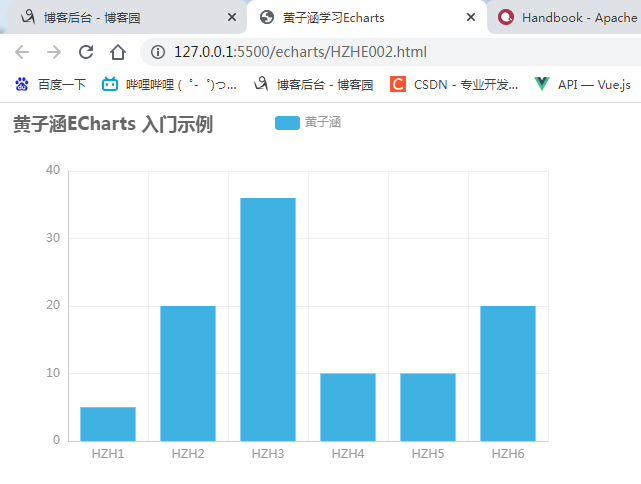Click the 博客园 bookmark favicon
Screen dimensions: 641x484
point(261,84)
